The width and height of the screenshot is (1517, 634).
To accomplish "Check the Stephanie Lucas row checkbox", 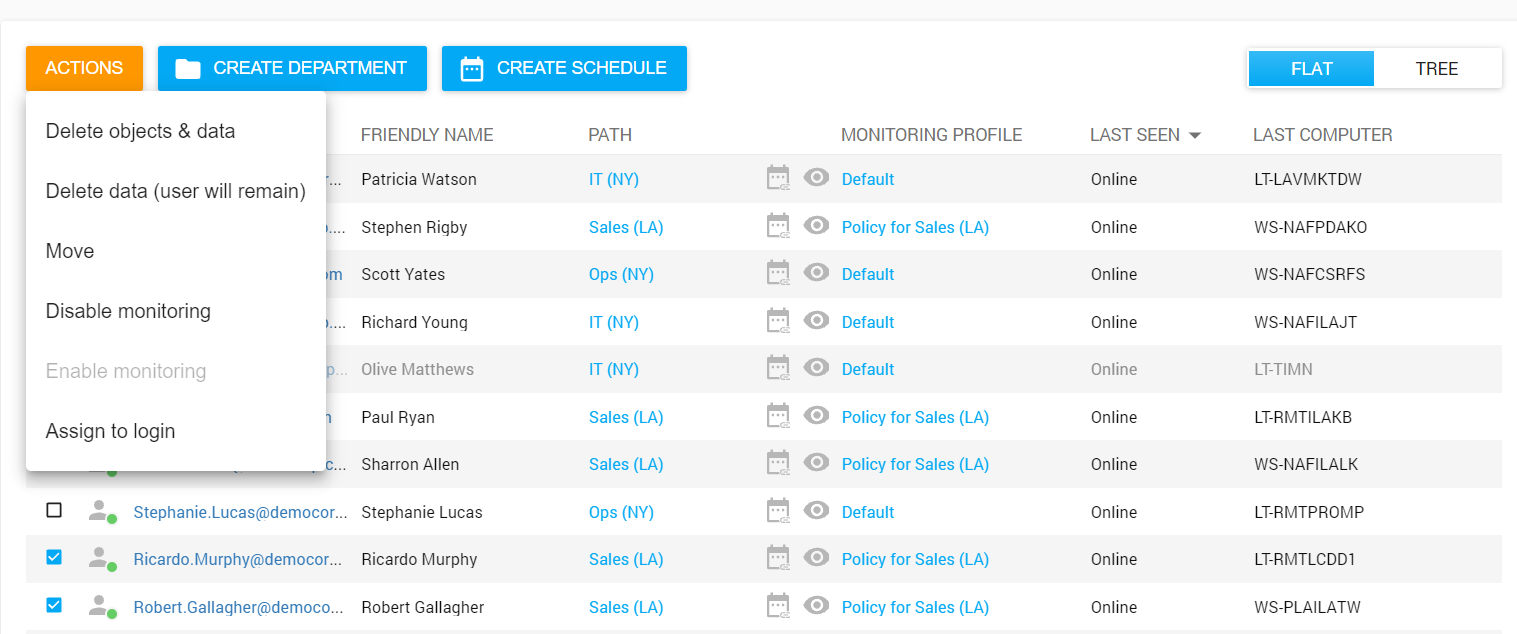I will click(x=54, y=511).
